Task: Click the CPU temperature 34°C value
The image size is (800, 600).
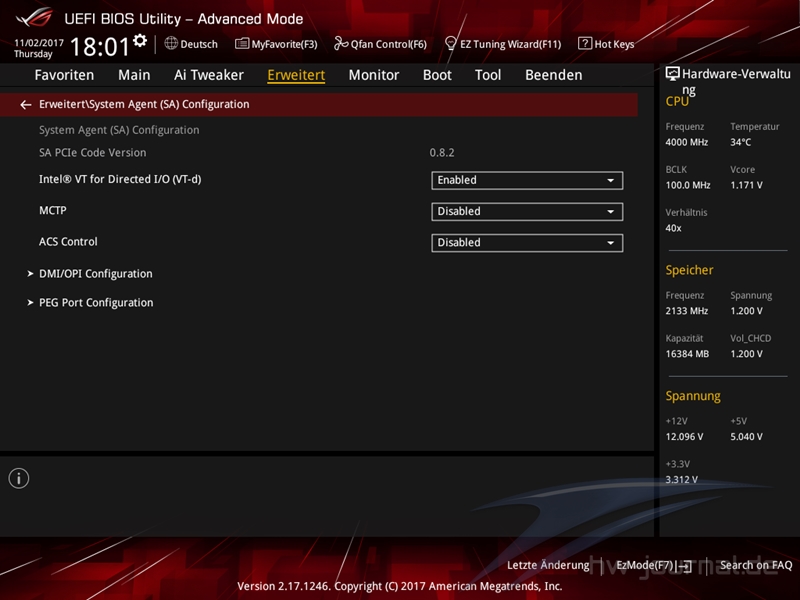Action: (x=740, y=142)
